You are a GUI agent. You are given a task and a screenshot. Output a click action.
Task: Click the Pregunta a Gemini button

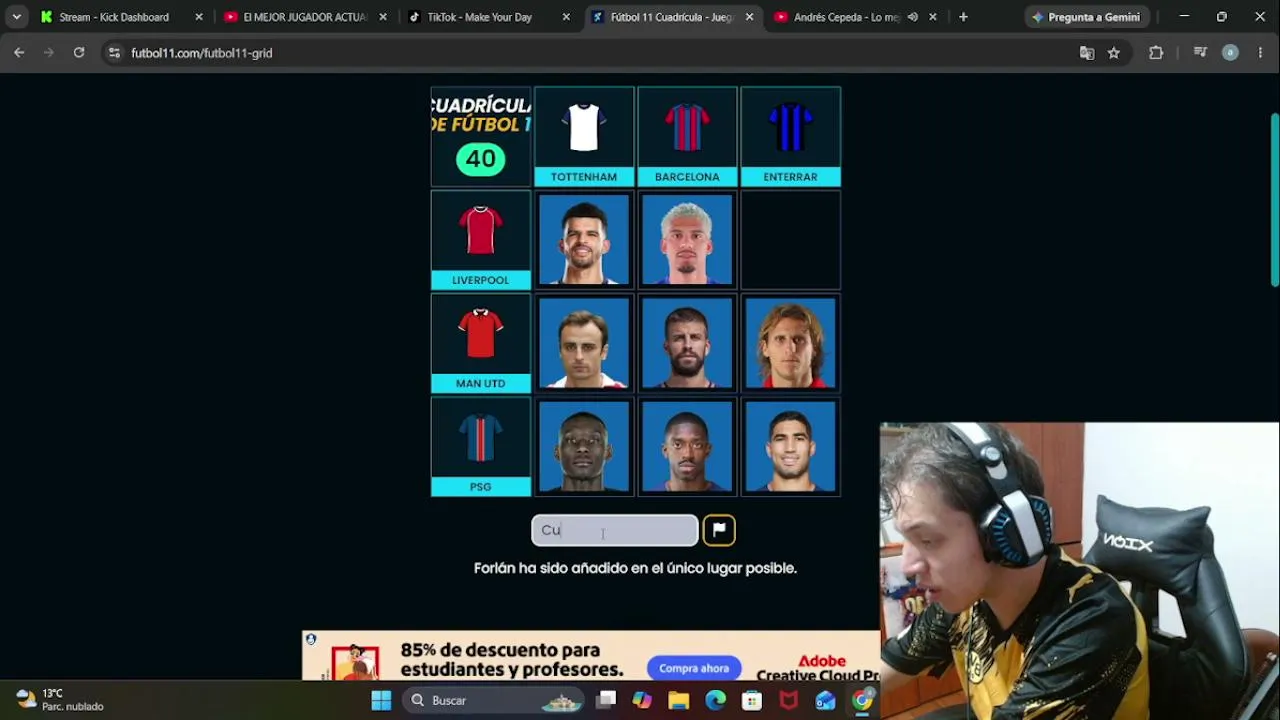(x=1086, y=17)
